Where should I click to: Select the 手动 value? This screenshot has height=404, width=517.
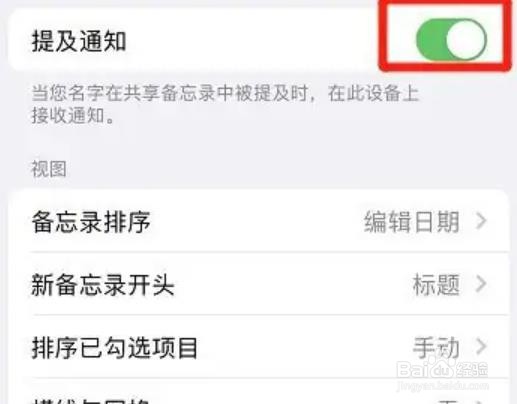pyautogui.click(x=436, y=347)
